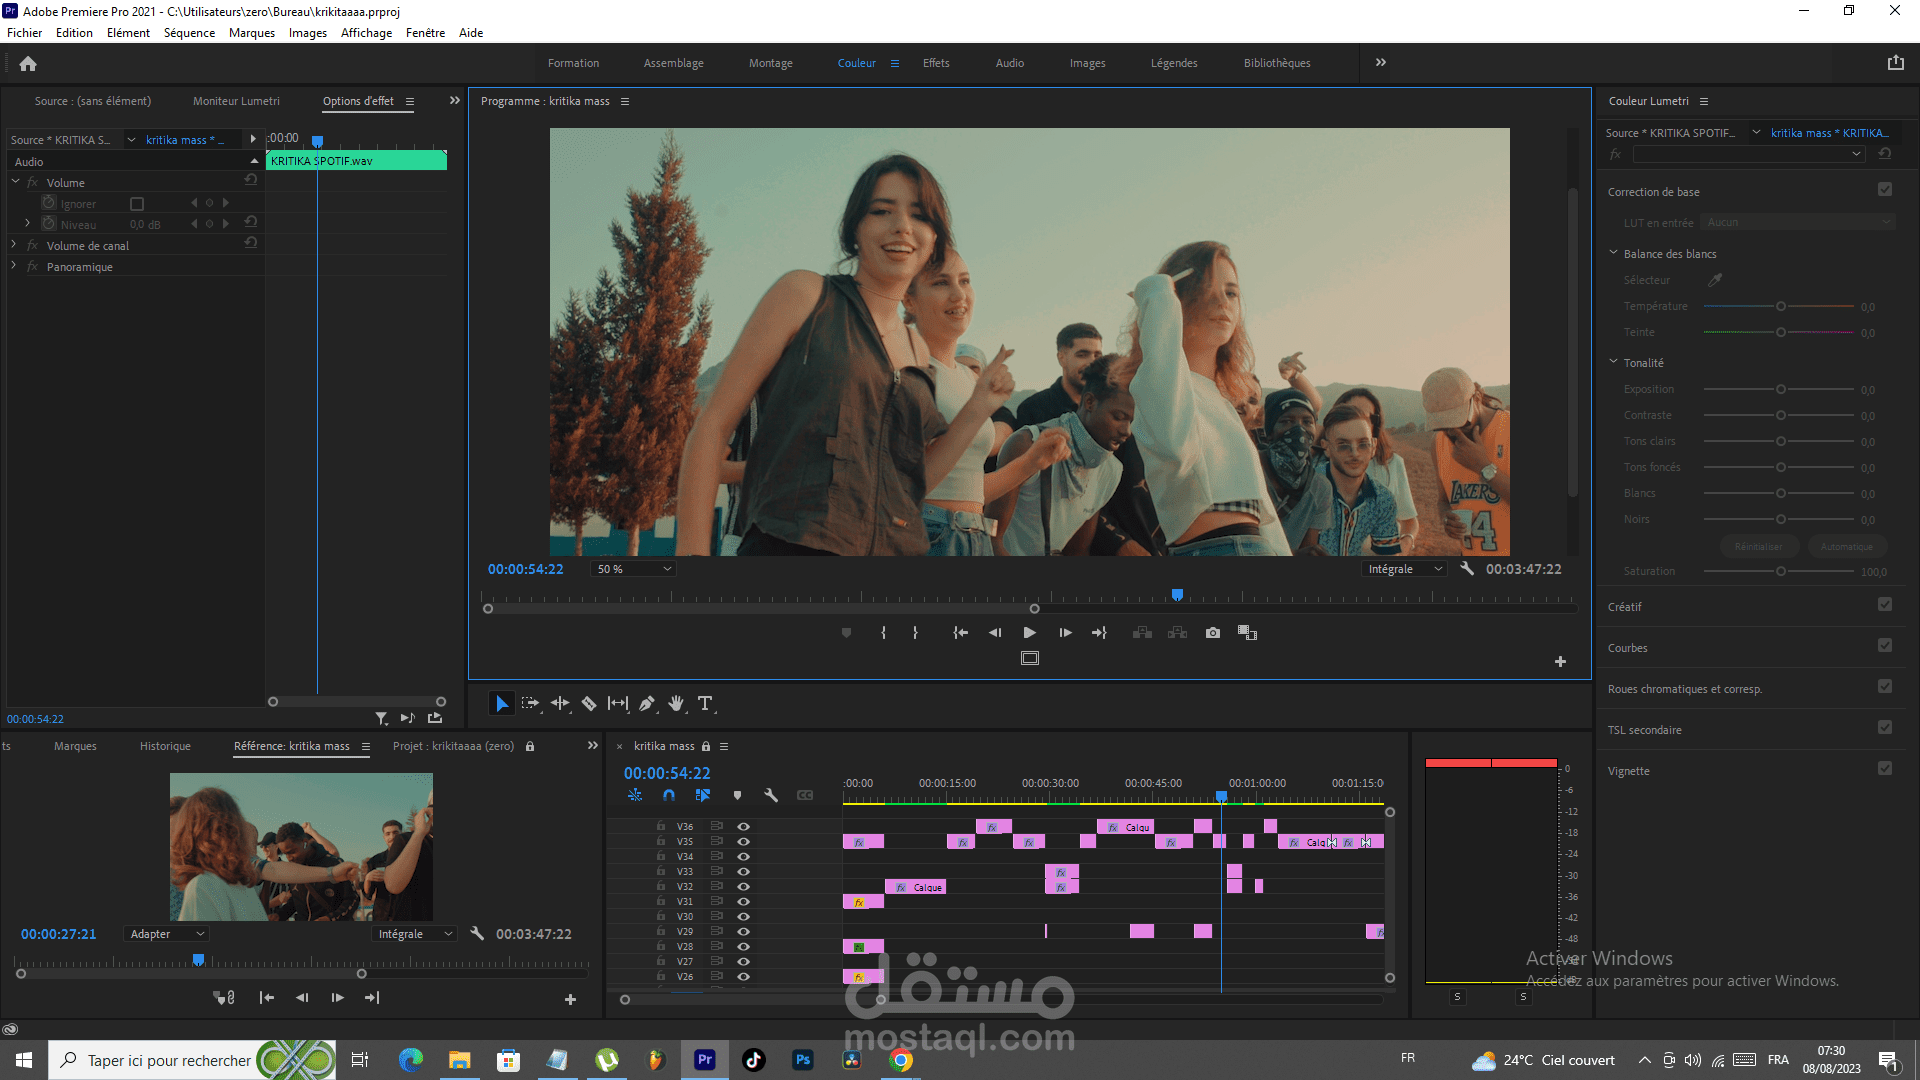Image resolution: width=1920 pixels, height=1080 pixels.
Task: Select the Type tool
Action: [x=705, y=704]
